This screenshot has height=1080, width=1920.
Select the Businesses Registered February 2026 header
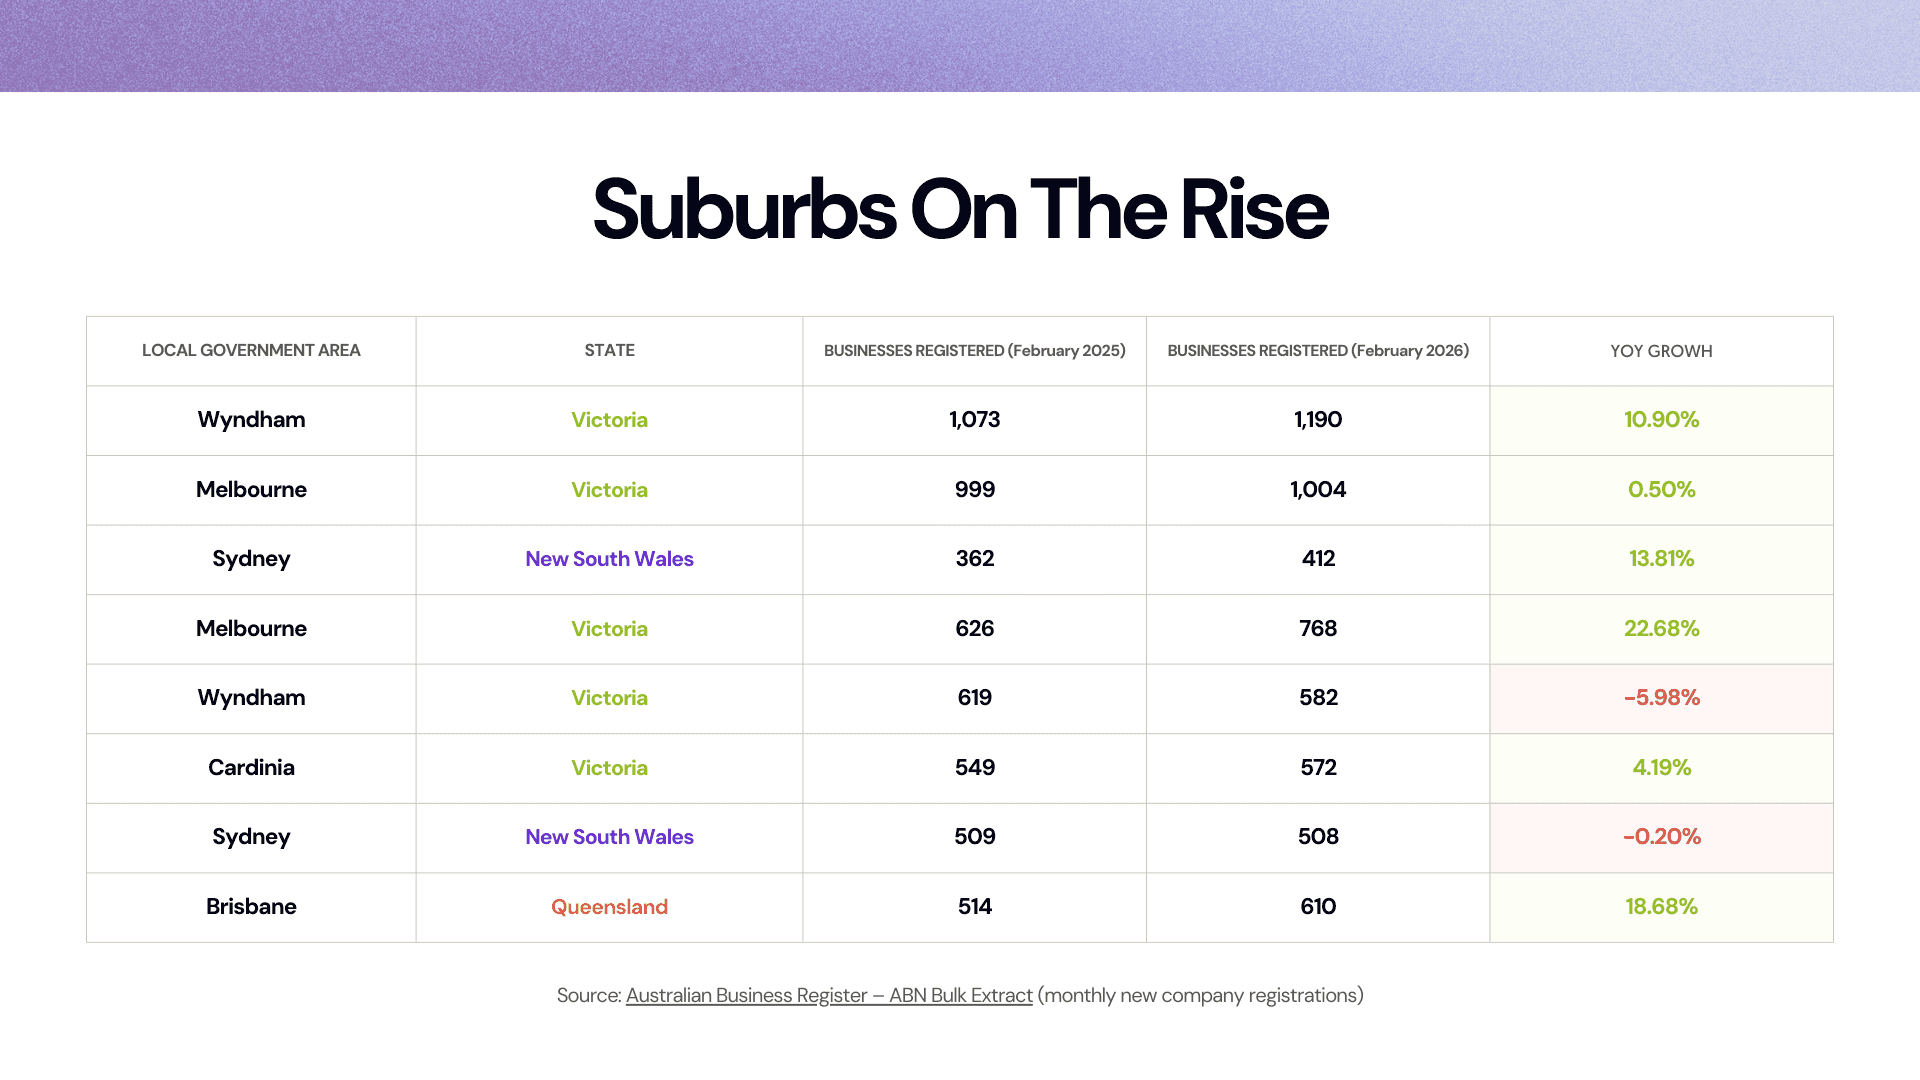pos(1318,351)
